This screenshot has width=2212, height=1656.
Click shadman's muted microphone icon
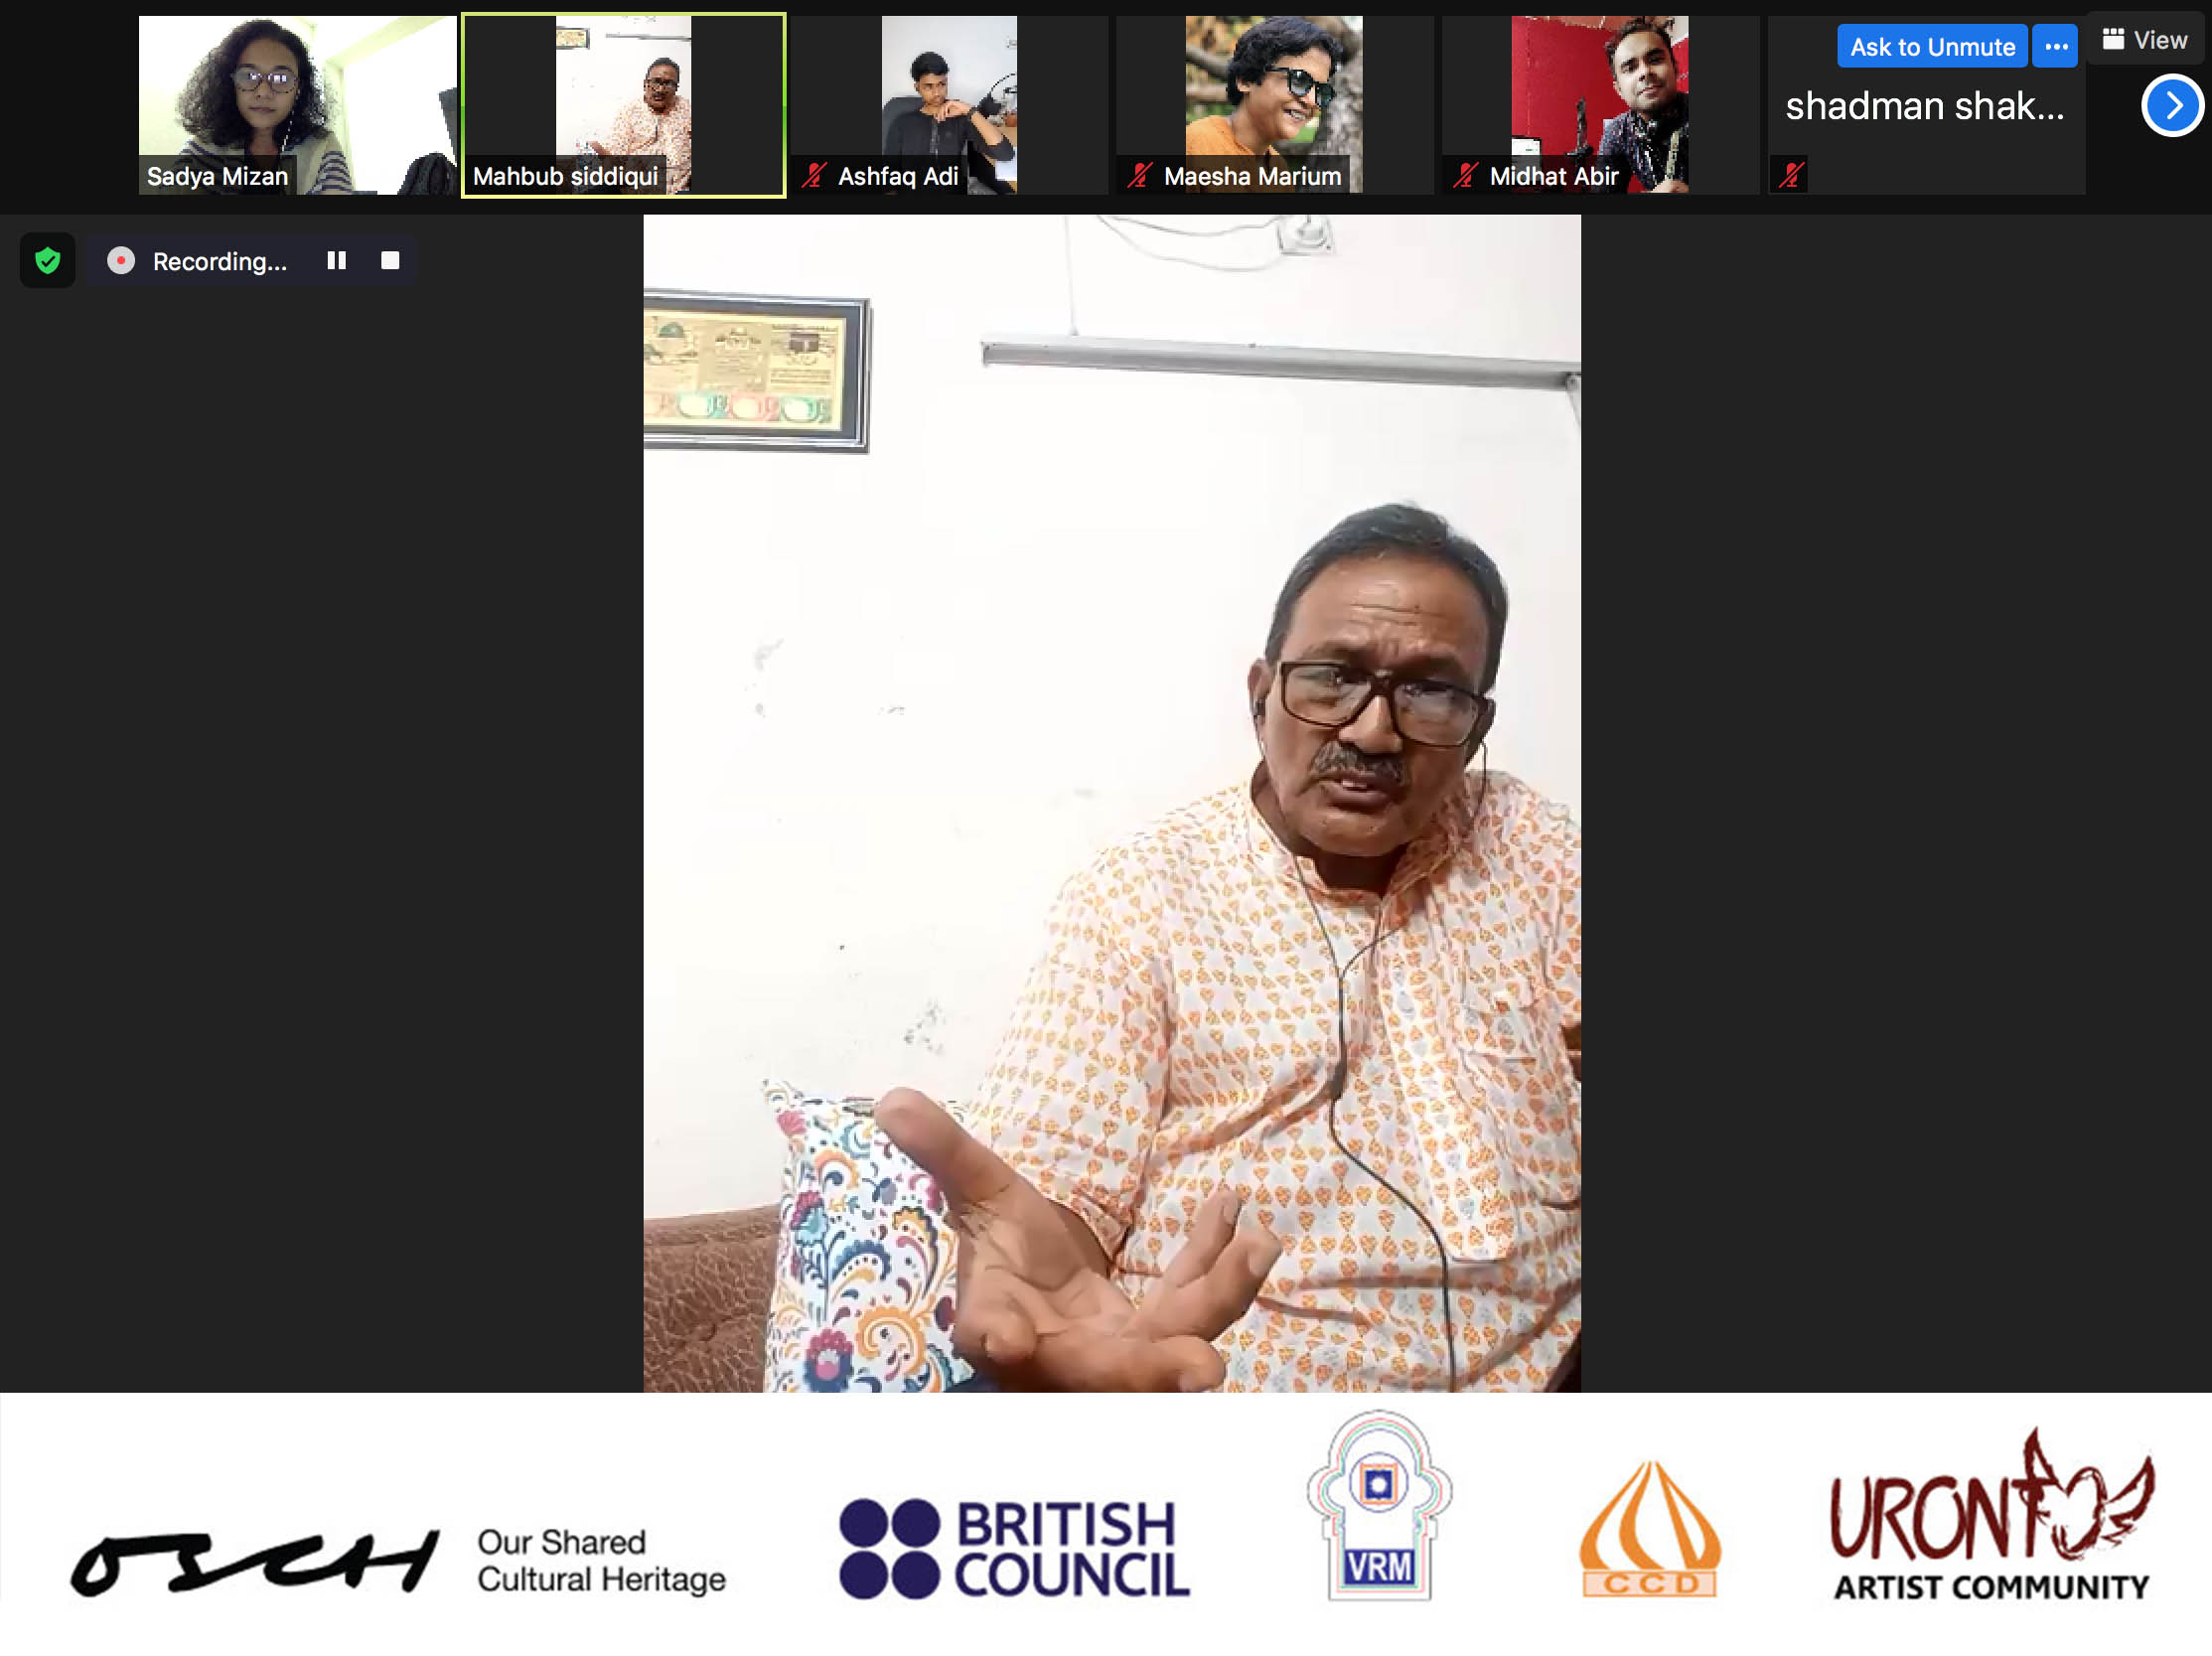[x=1790, y=176]
